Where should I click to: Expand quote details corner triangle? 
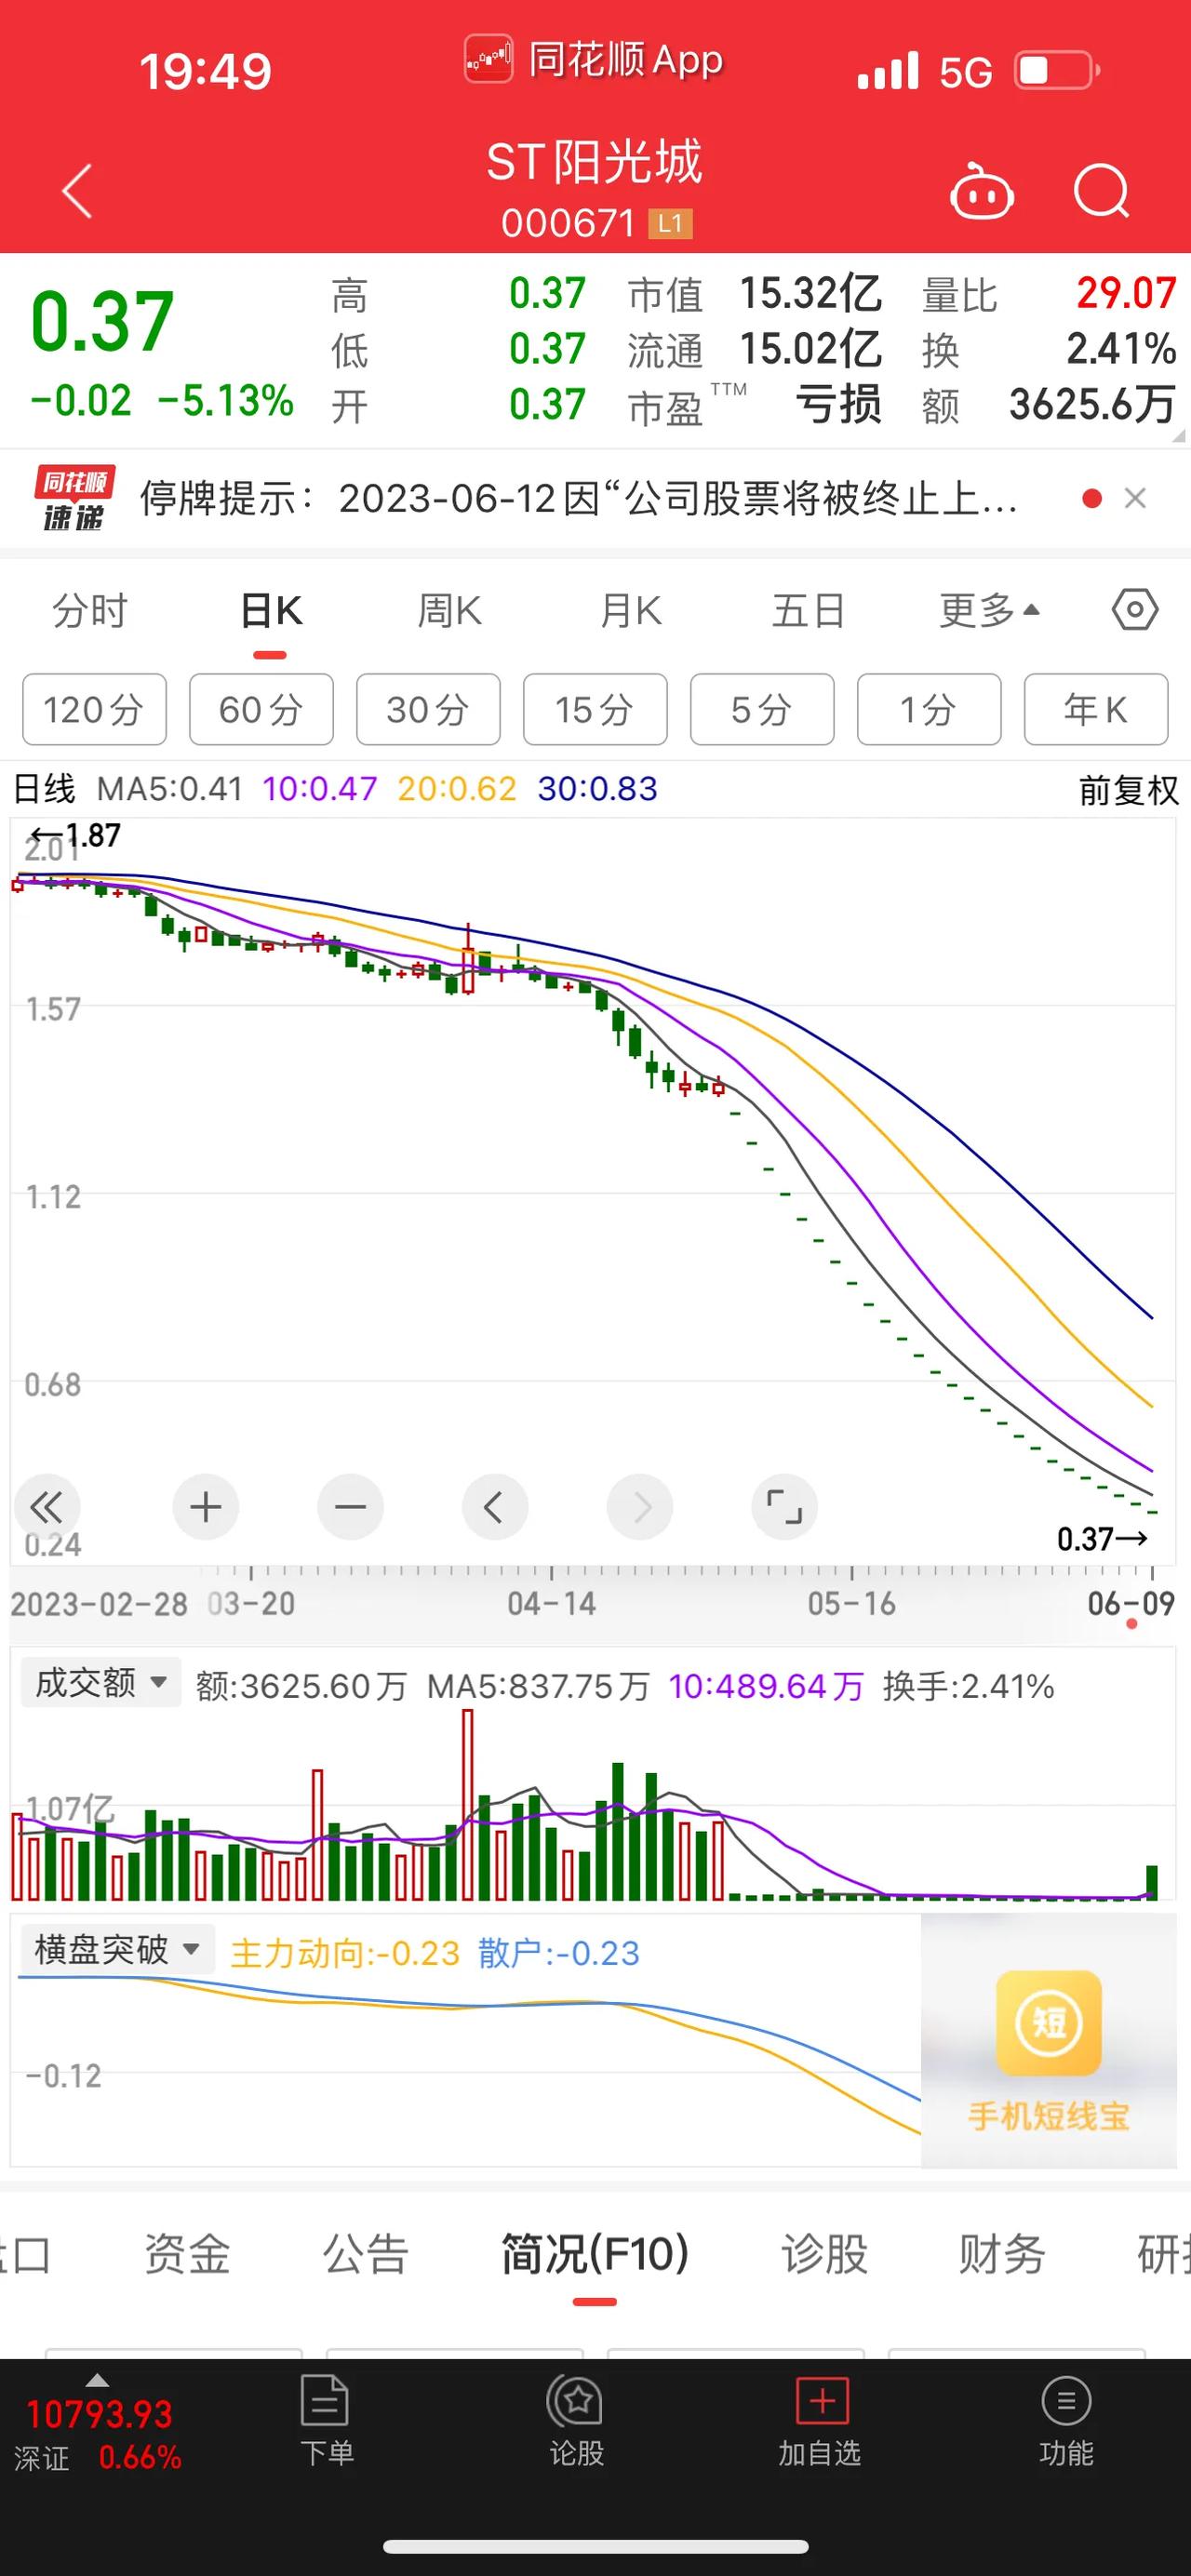1178,435
